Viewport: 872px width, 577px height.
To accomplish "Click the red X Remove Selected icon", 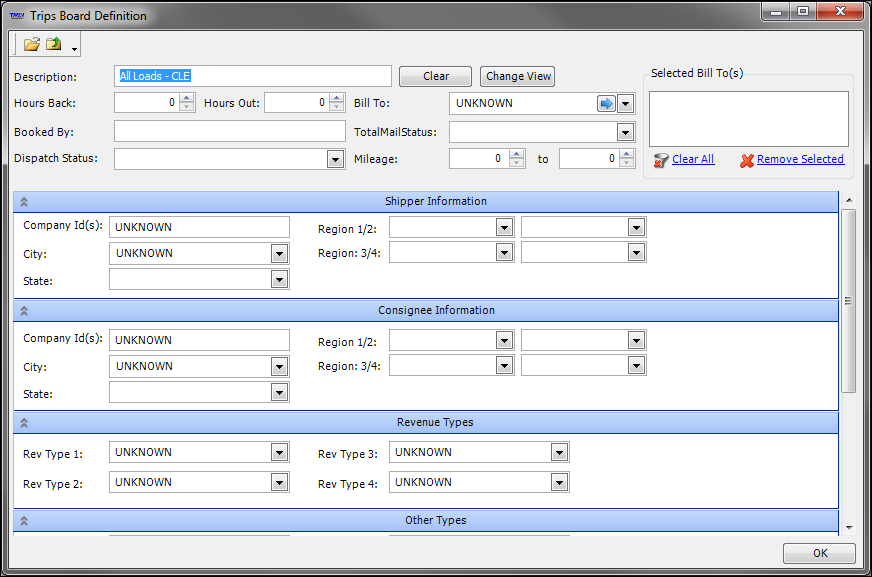I will pyautogui.click(x=747, y=160).
